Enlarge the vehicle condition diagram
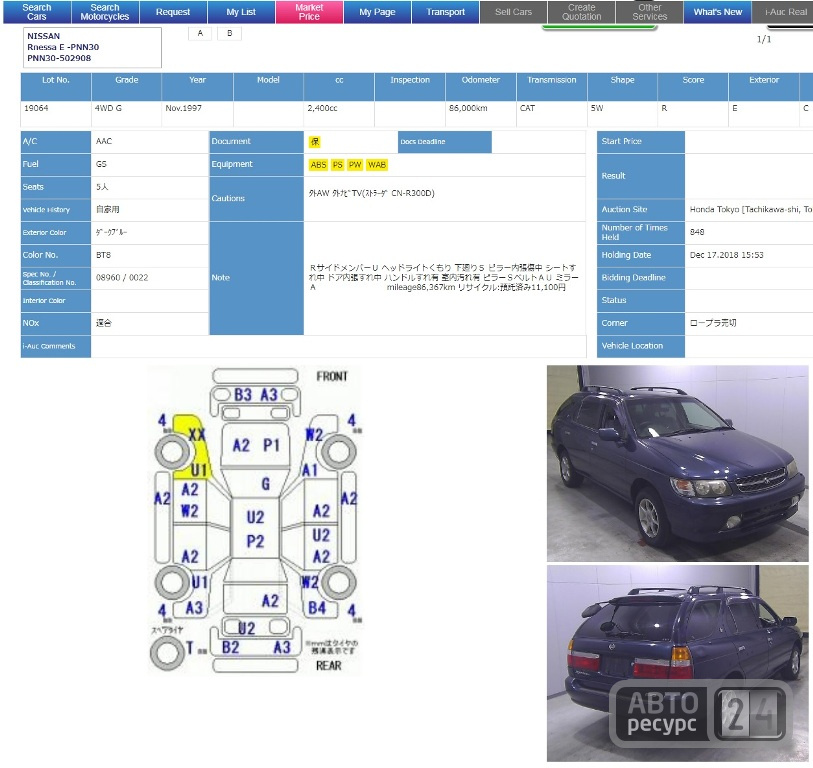The width and height of the screenshot is (813, 768). click(x=255, y=520)
